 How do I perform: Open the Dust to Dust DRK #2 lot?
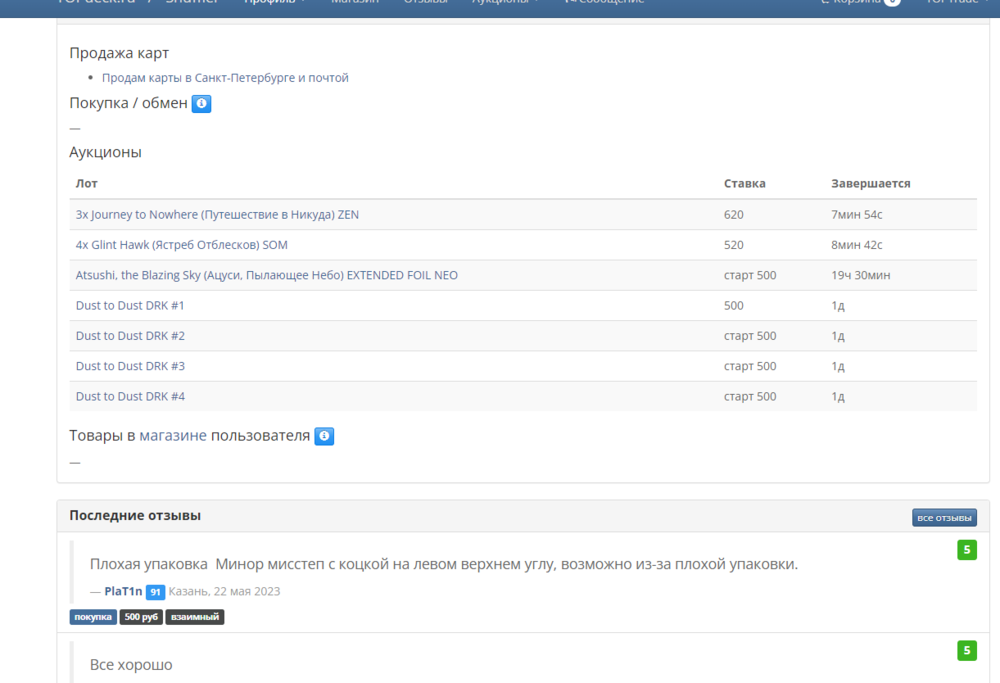click(x=130, y=336)
